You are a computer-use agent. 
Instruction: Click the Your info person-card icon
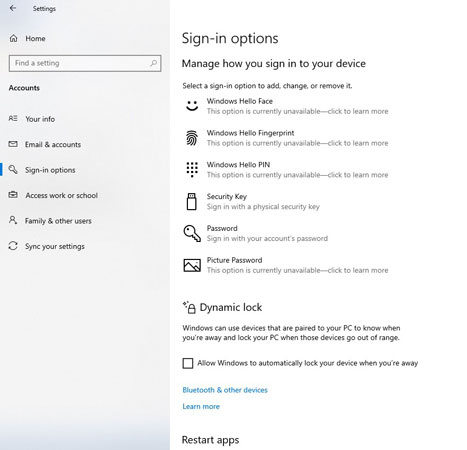click(13, 118)
